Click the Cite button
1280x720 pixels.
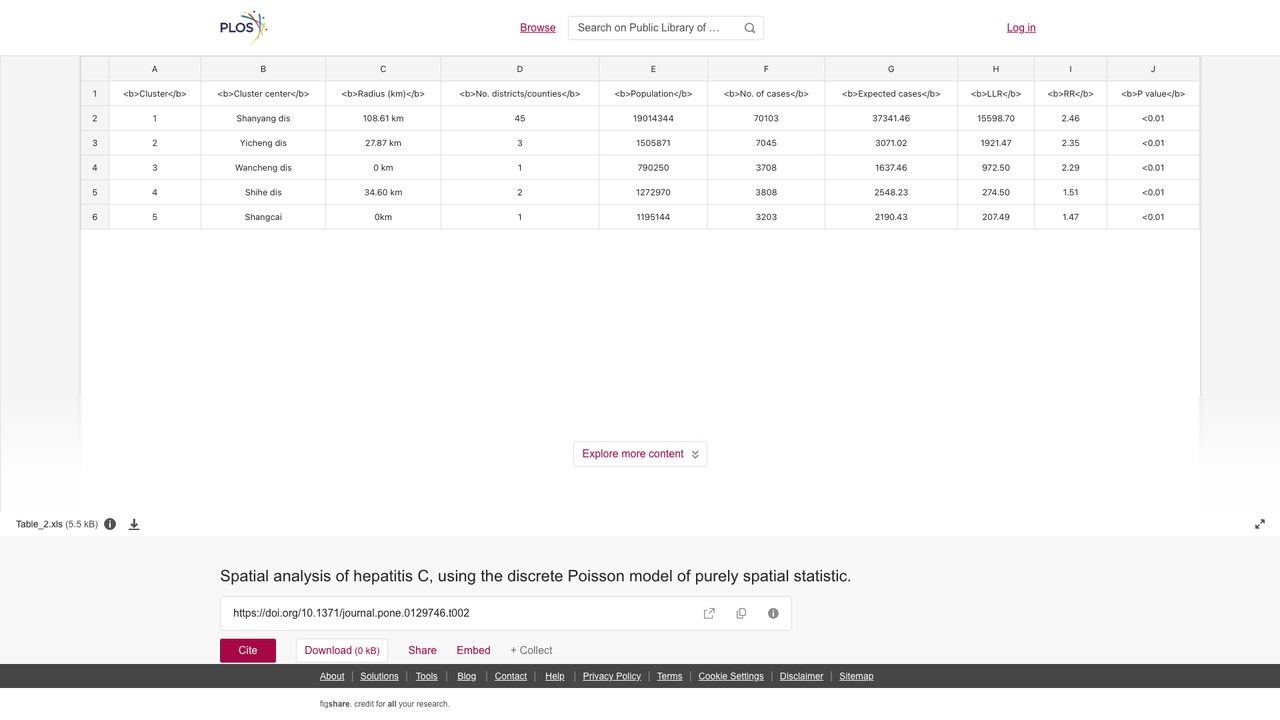tap(248, 650)
